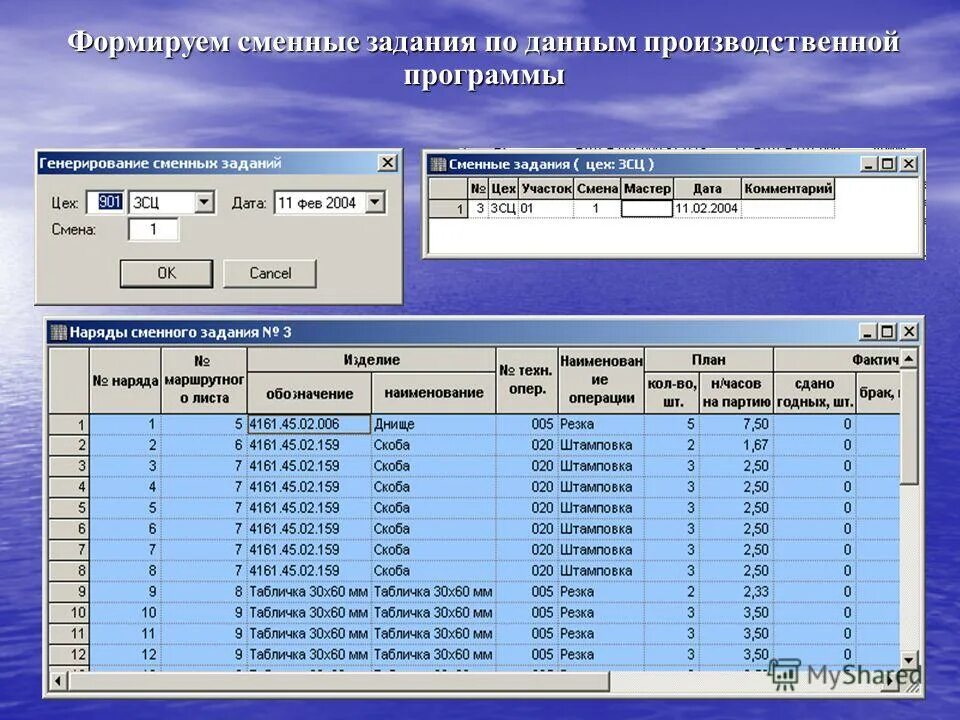This screenshot has width=960, height=720.
Task: Select the 901 workshop code field
Action: 107,201
